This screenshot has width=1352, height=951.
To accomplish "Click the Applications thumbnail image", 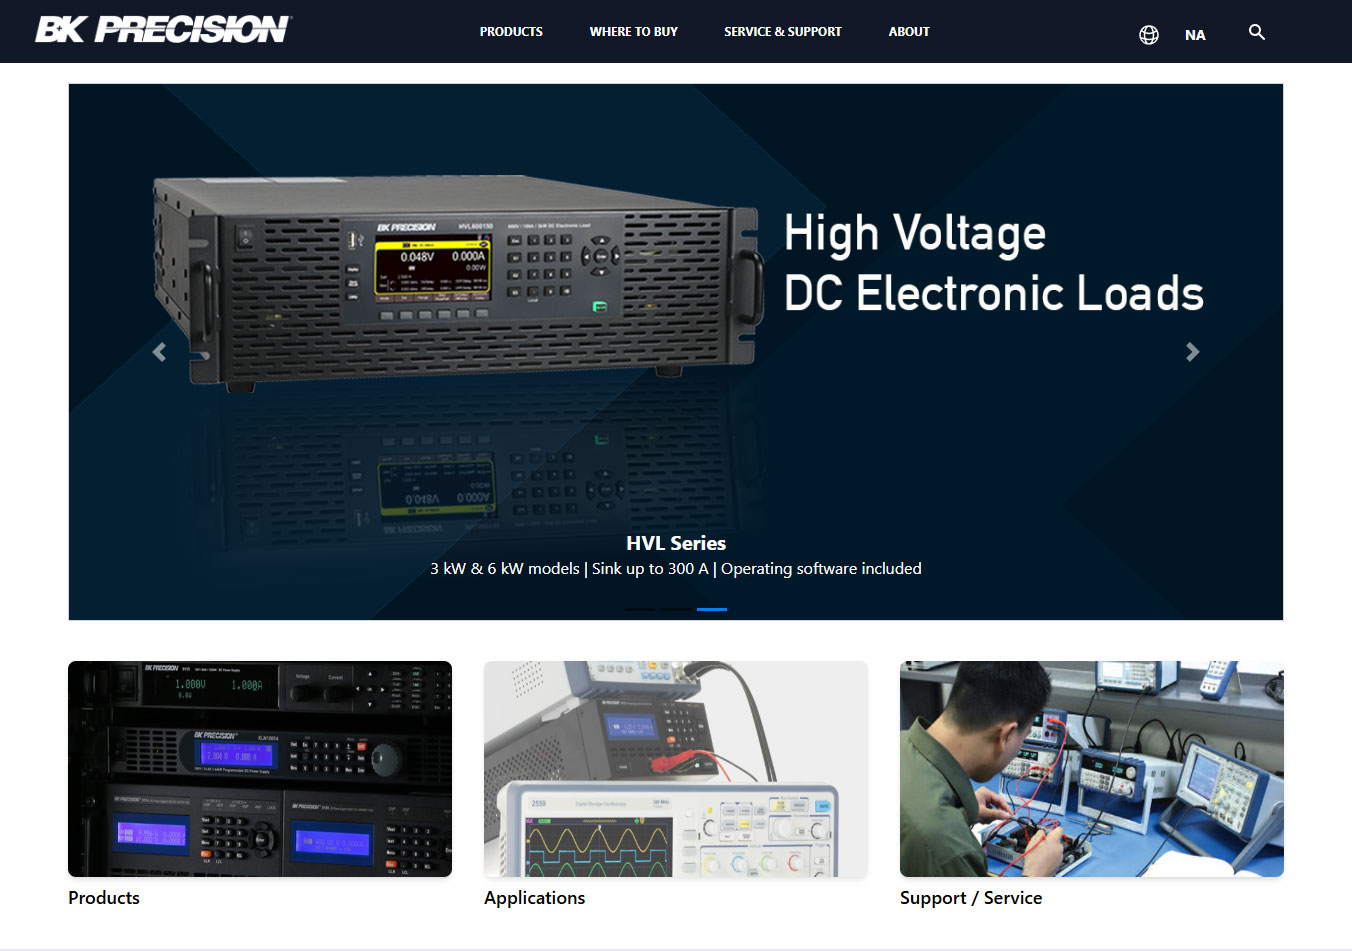I will (676, 768).
